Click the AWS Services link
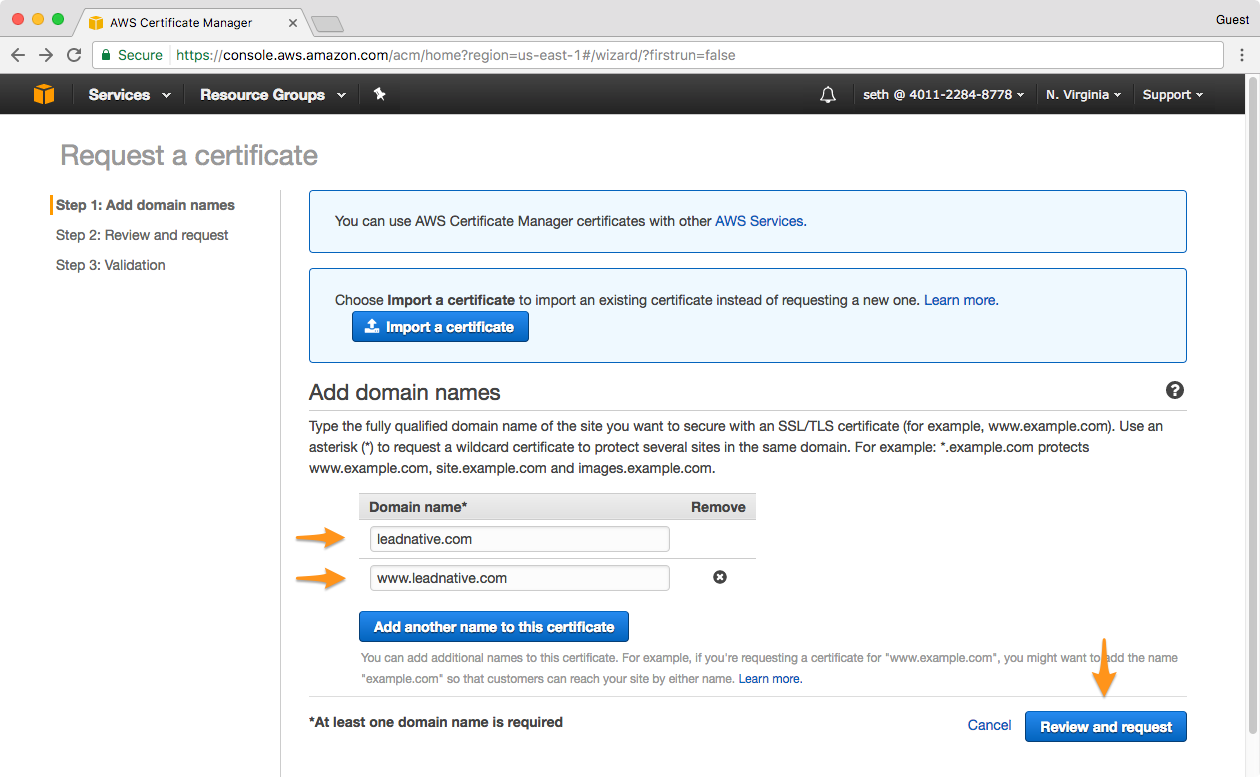Viewport: 1260px width, 777px height. 760,221
